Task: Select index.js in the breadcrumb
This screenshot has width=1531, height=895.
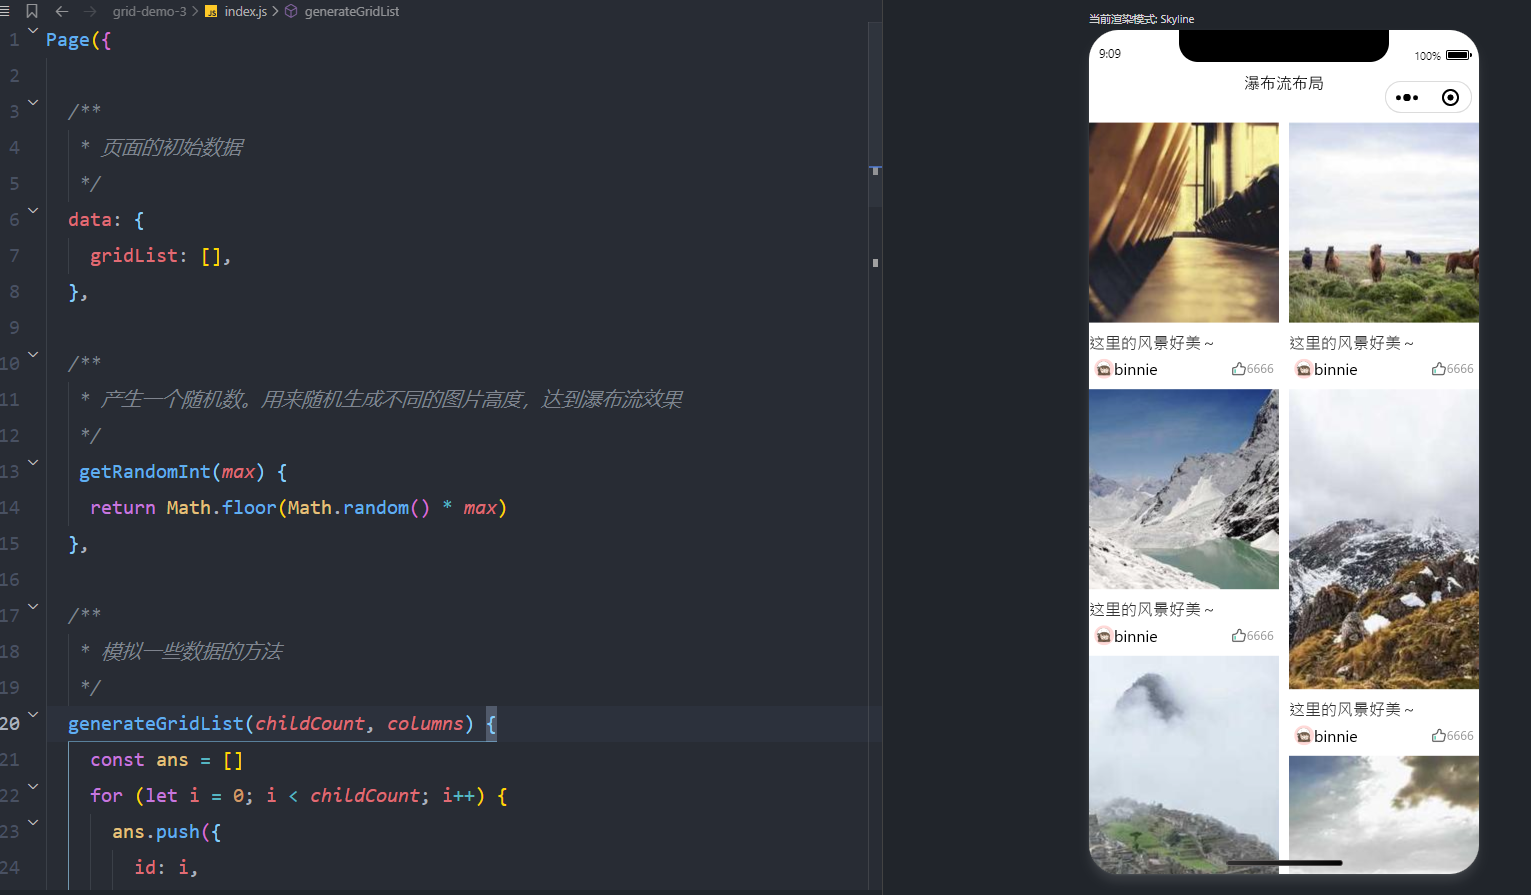Action: click(245, 11)
